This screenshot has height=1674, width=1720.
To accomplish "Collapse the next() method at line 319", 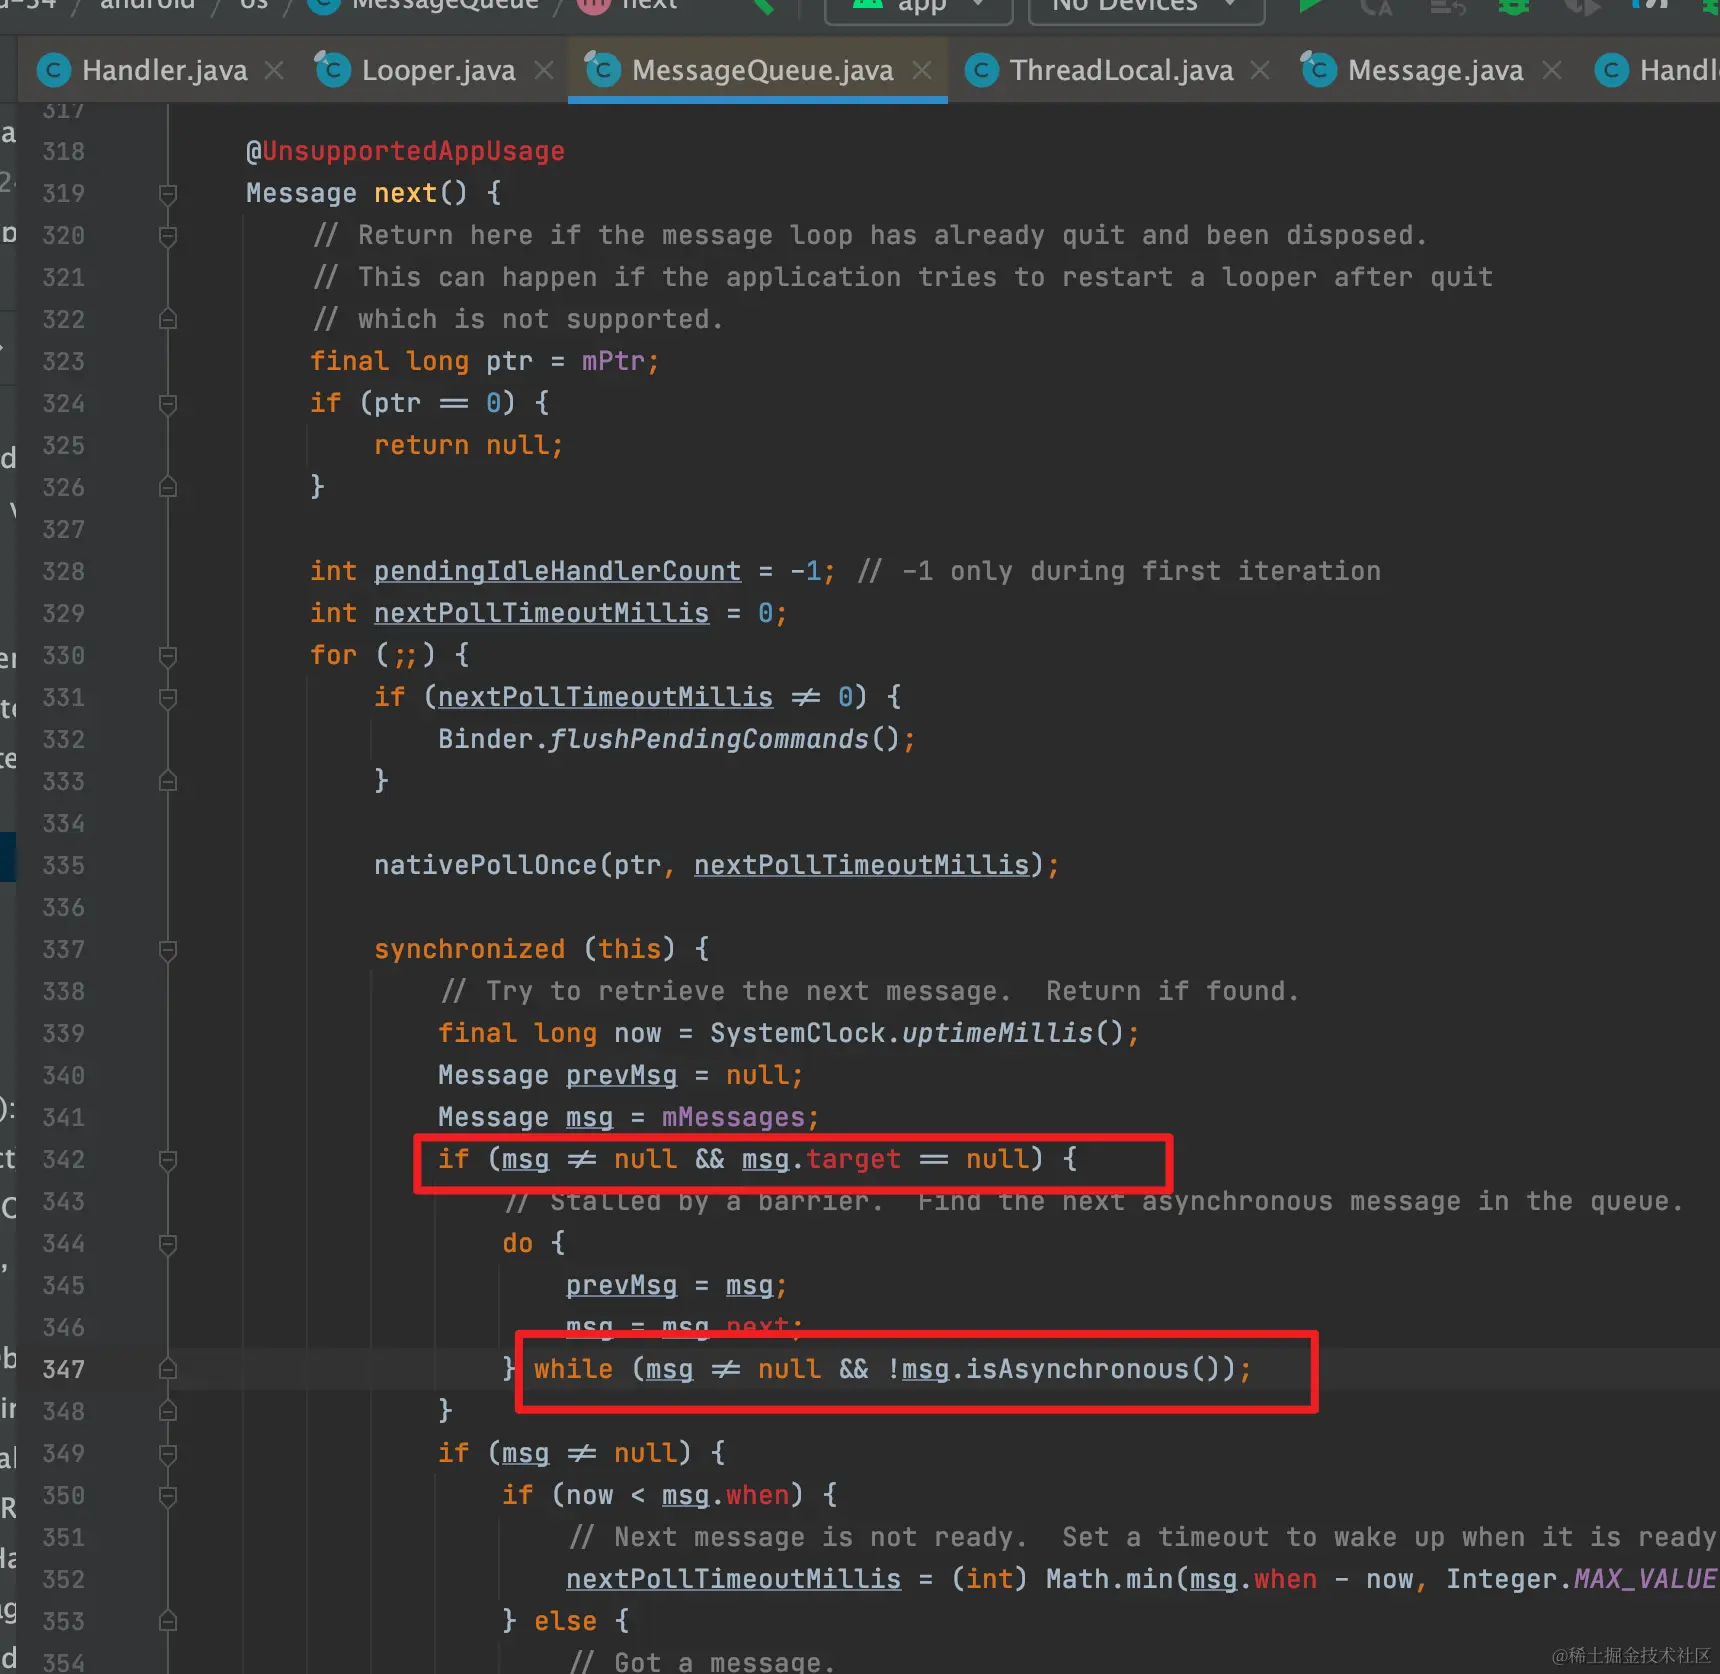I will [168, 193].
